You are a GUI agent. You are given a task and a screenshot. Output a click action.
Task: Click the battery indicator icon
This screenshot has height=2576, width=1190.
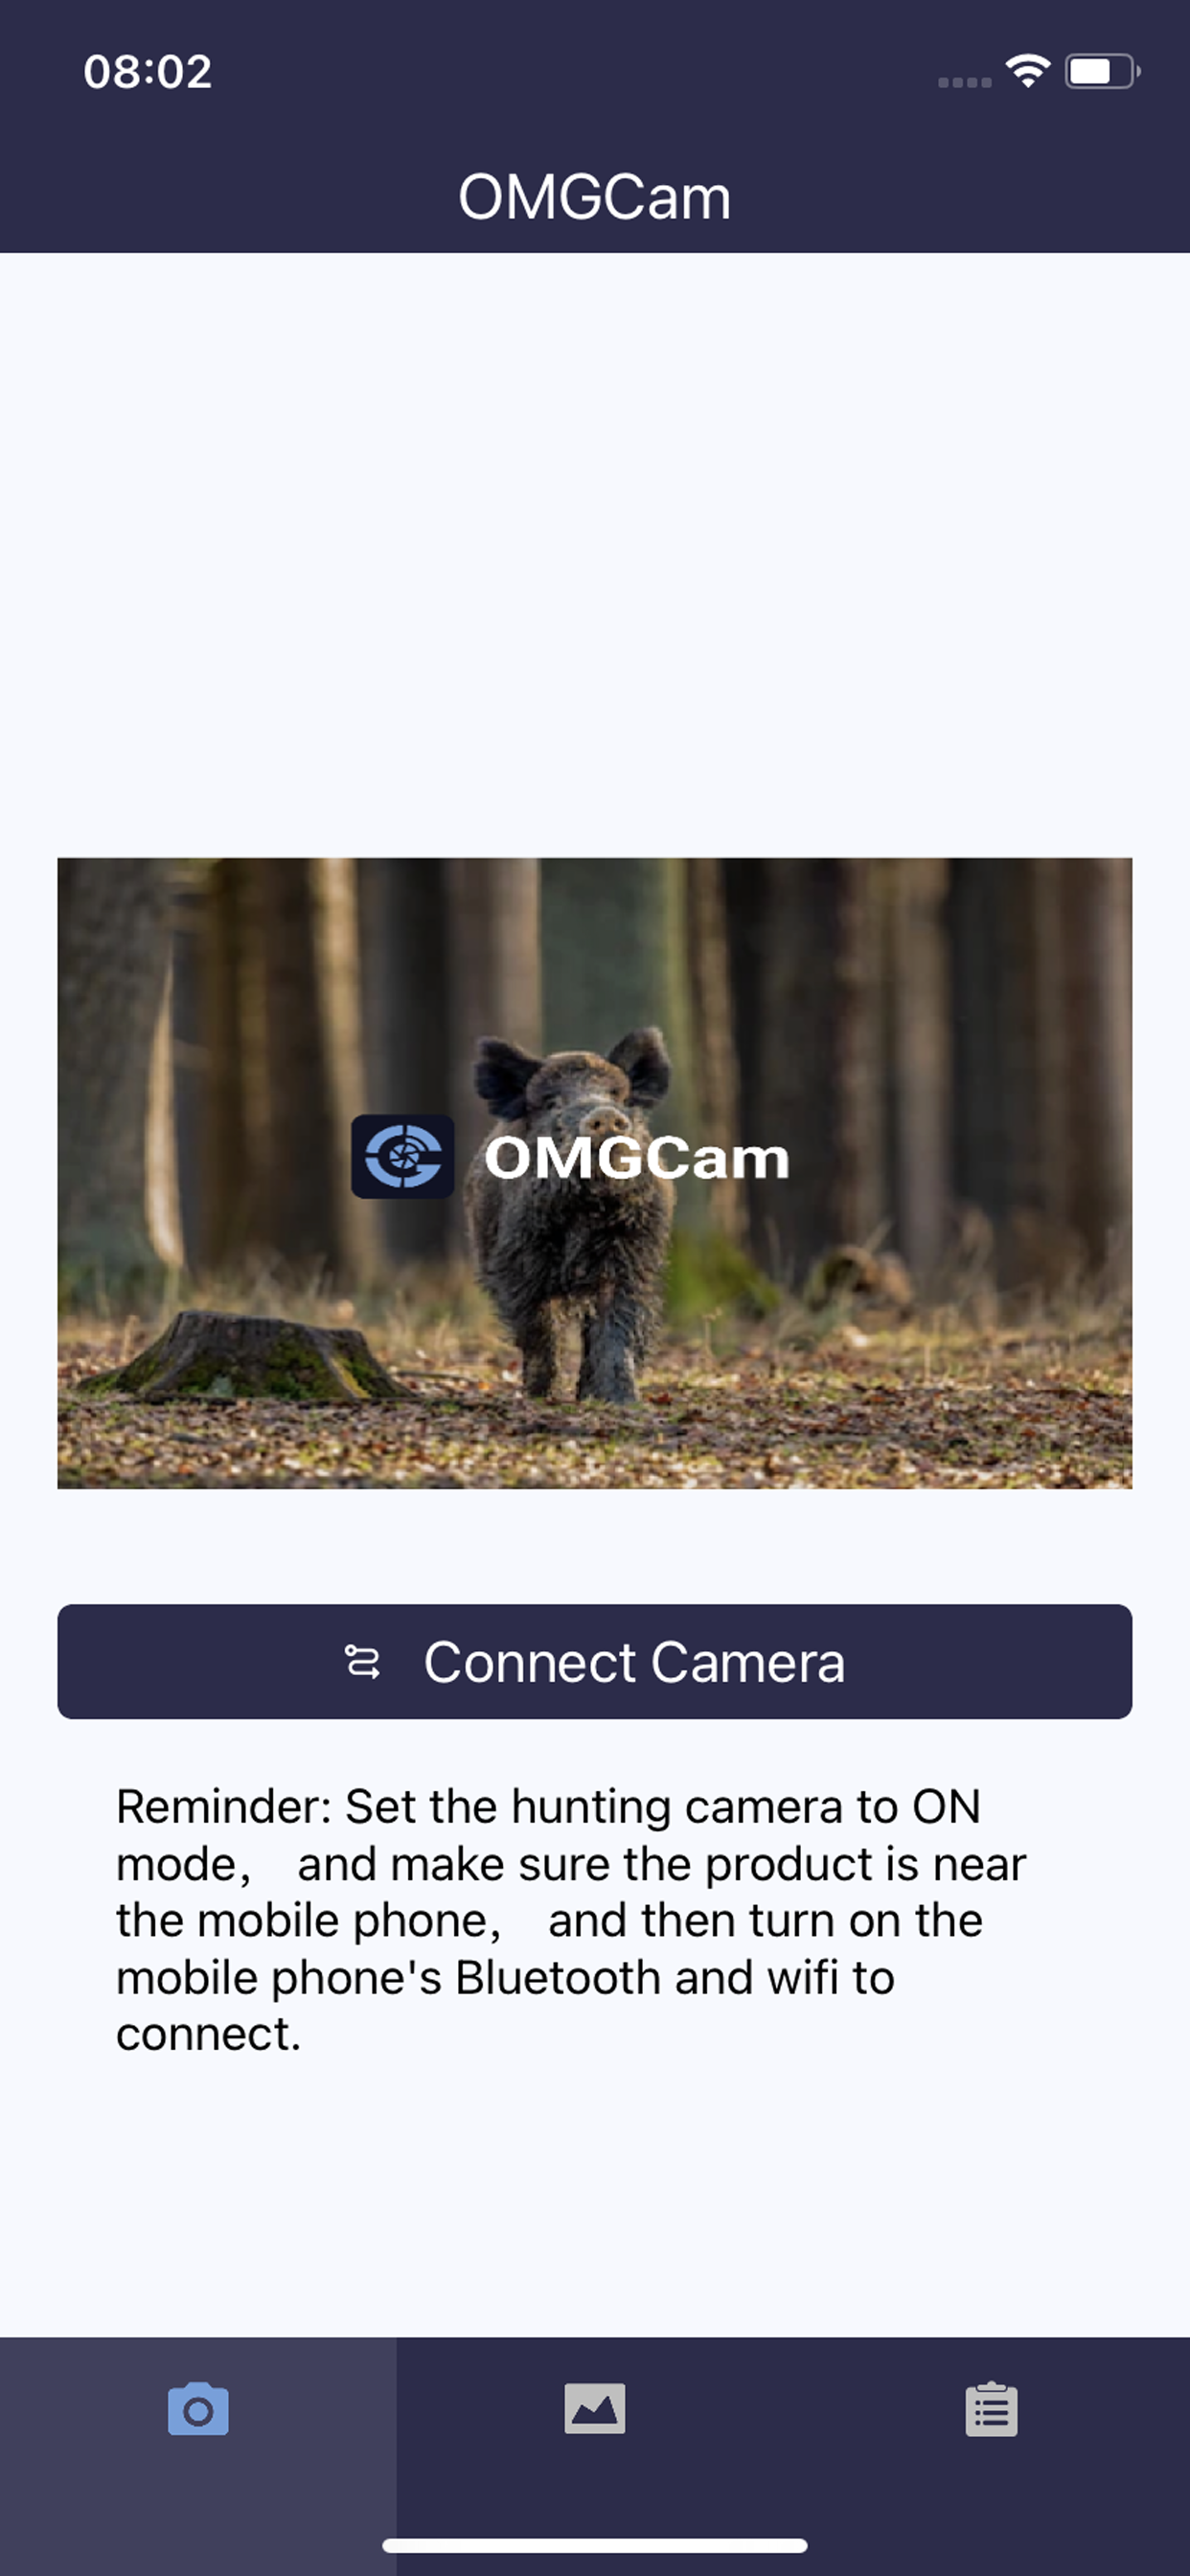click(x=1103, y=71)
